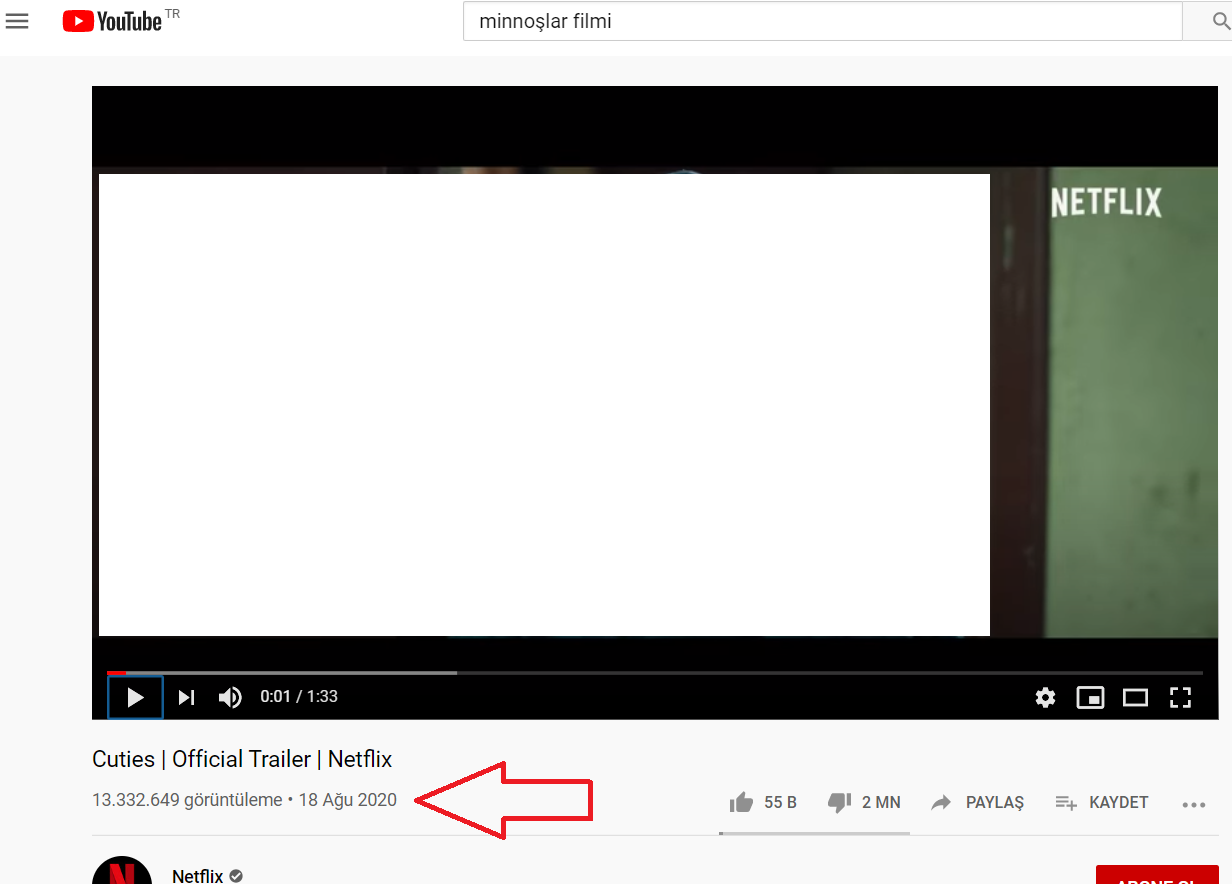Click the PAYLAŞ share button
Screen dimensions: 1232x884
[977, 802]
